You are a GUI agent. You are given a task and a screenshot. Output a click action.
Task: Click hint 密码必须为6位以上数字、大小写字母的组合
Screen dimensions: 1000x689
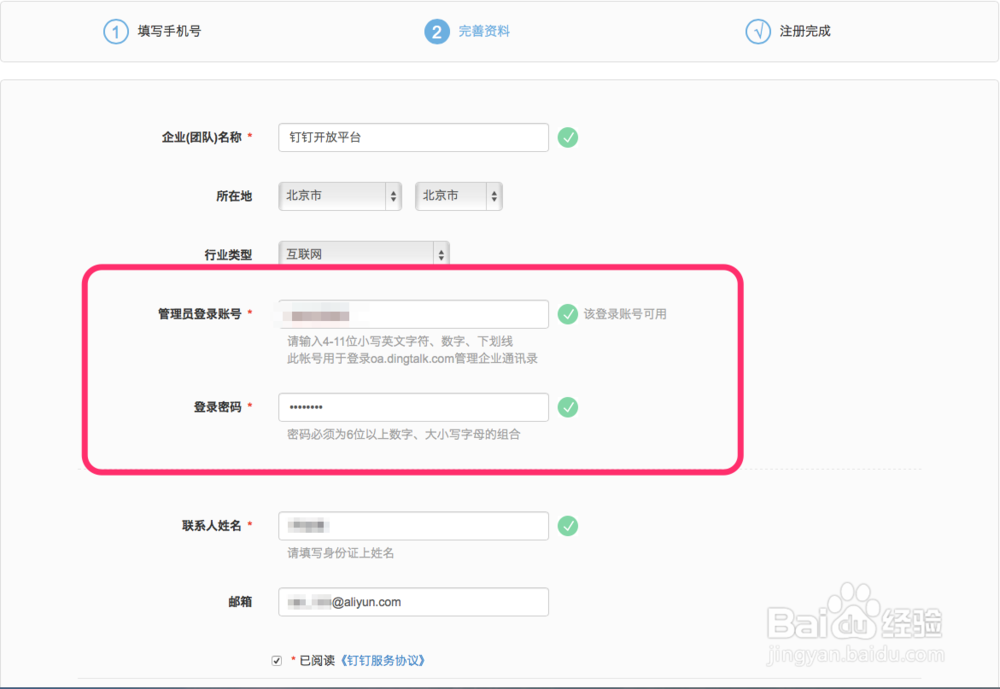(x=404, y=434)
